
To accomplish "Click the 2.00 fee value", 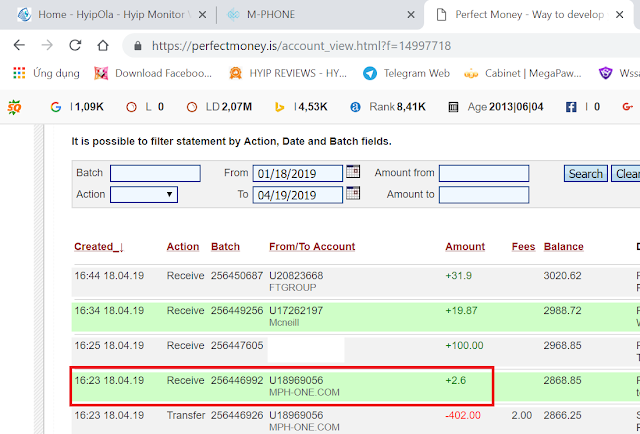I will [x=522, y=415].
